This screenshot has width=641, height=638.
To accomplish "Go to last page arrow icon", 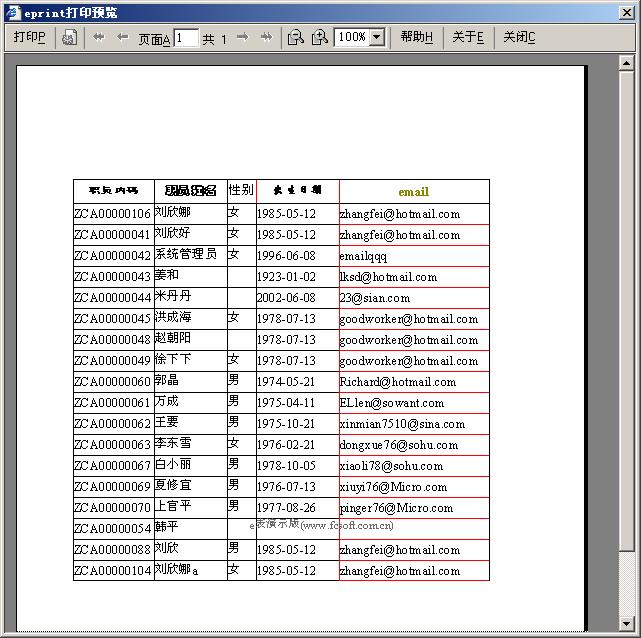I will (x=267, y=37).
